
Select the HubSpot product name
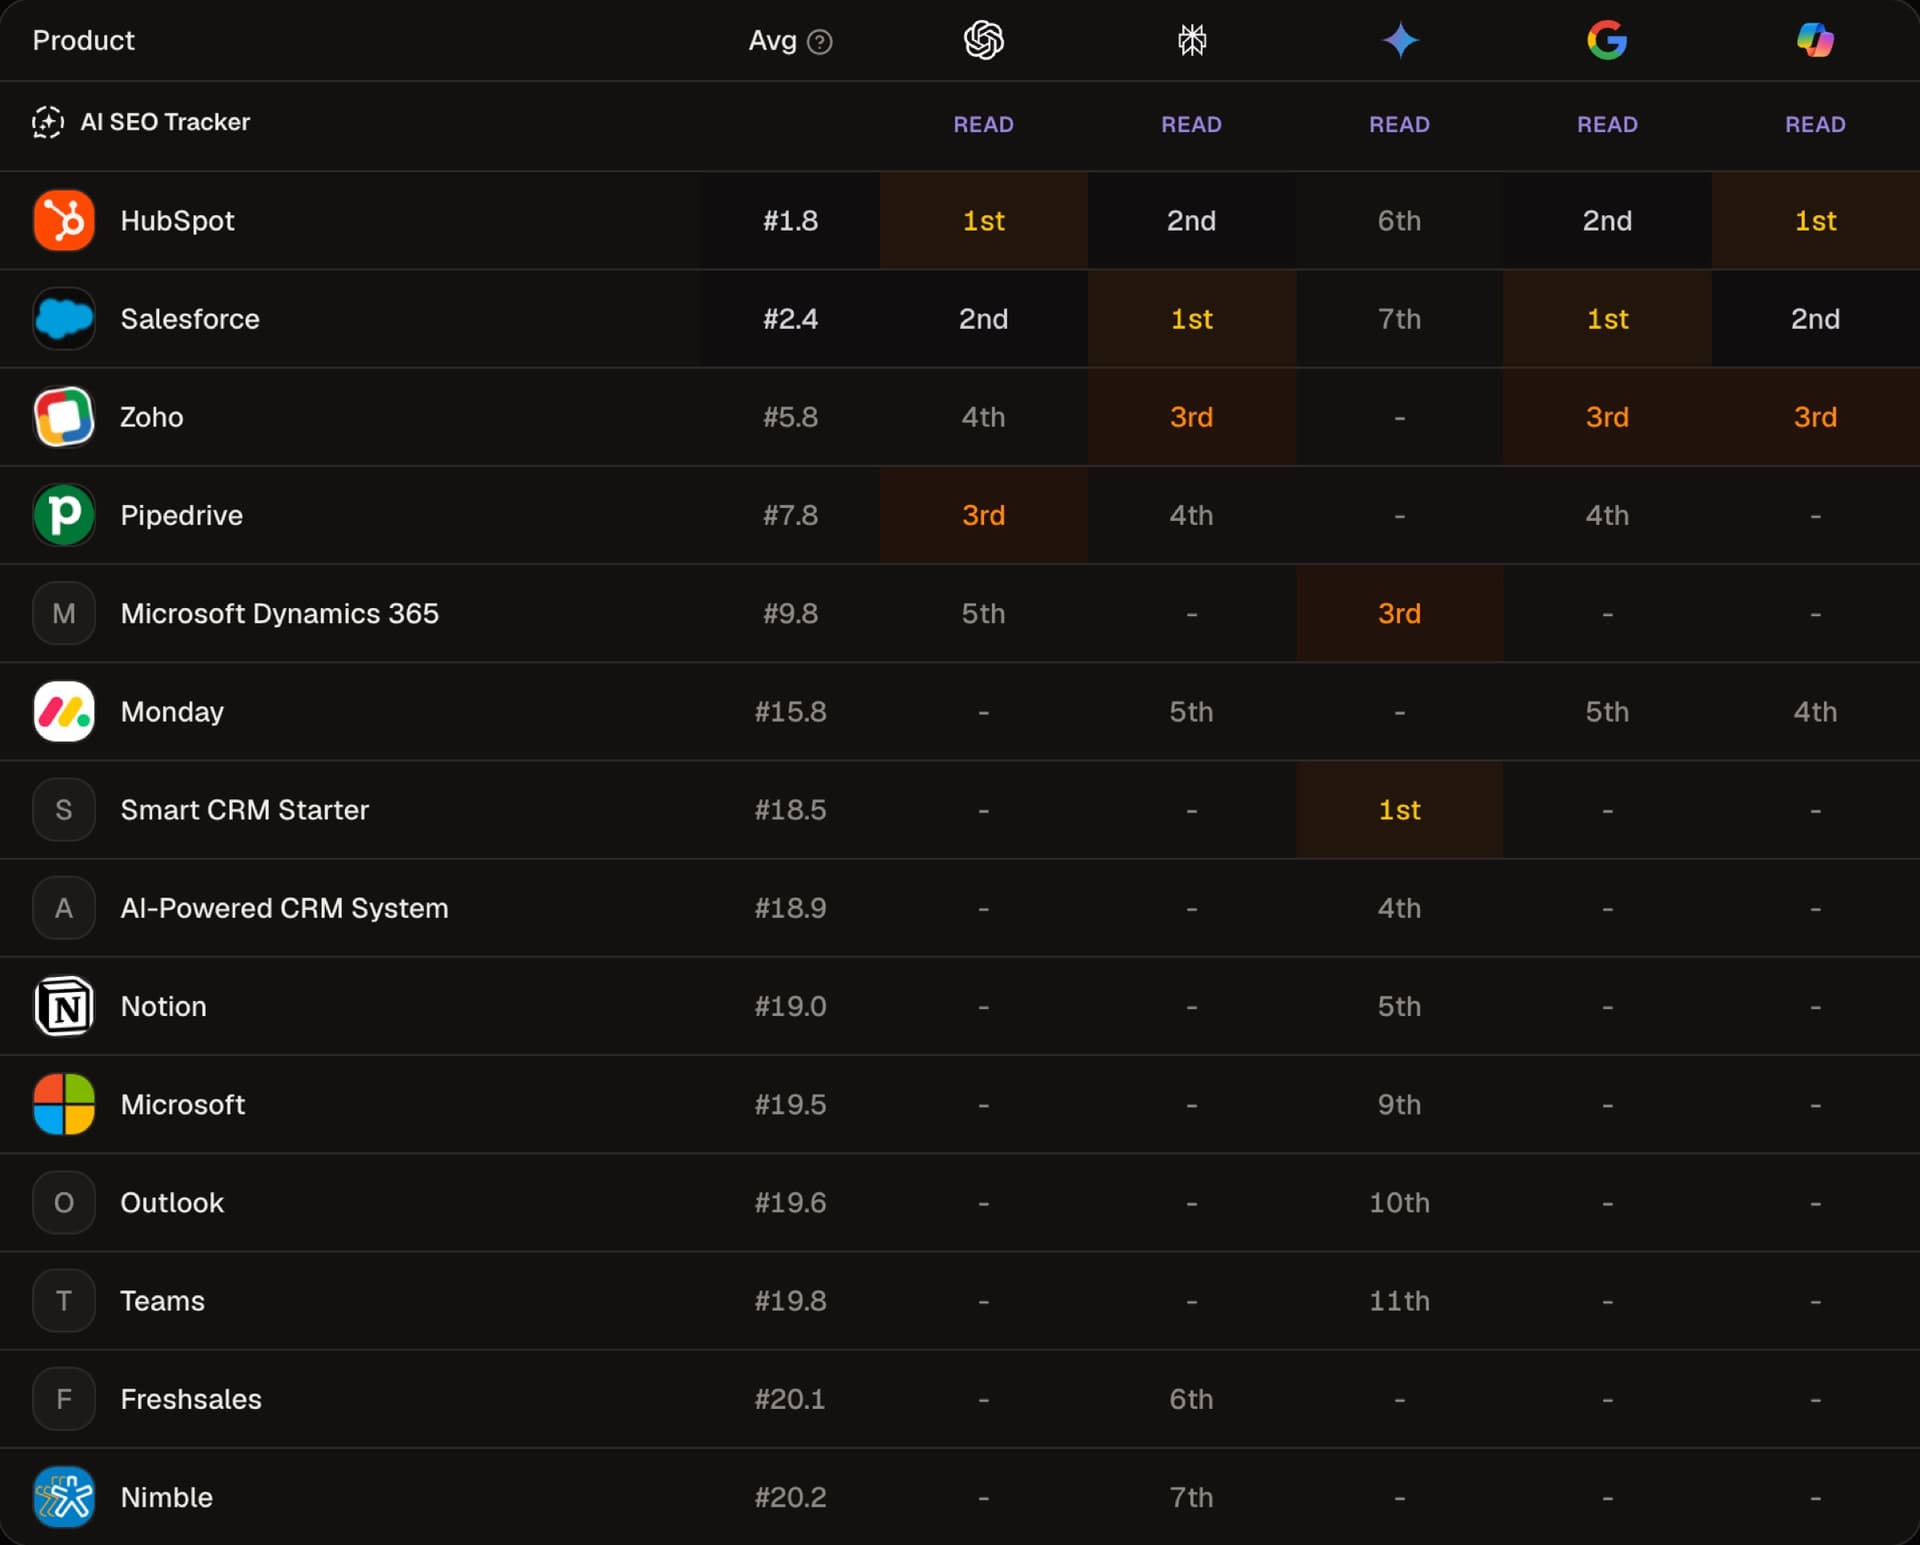pos(177,220)
